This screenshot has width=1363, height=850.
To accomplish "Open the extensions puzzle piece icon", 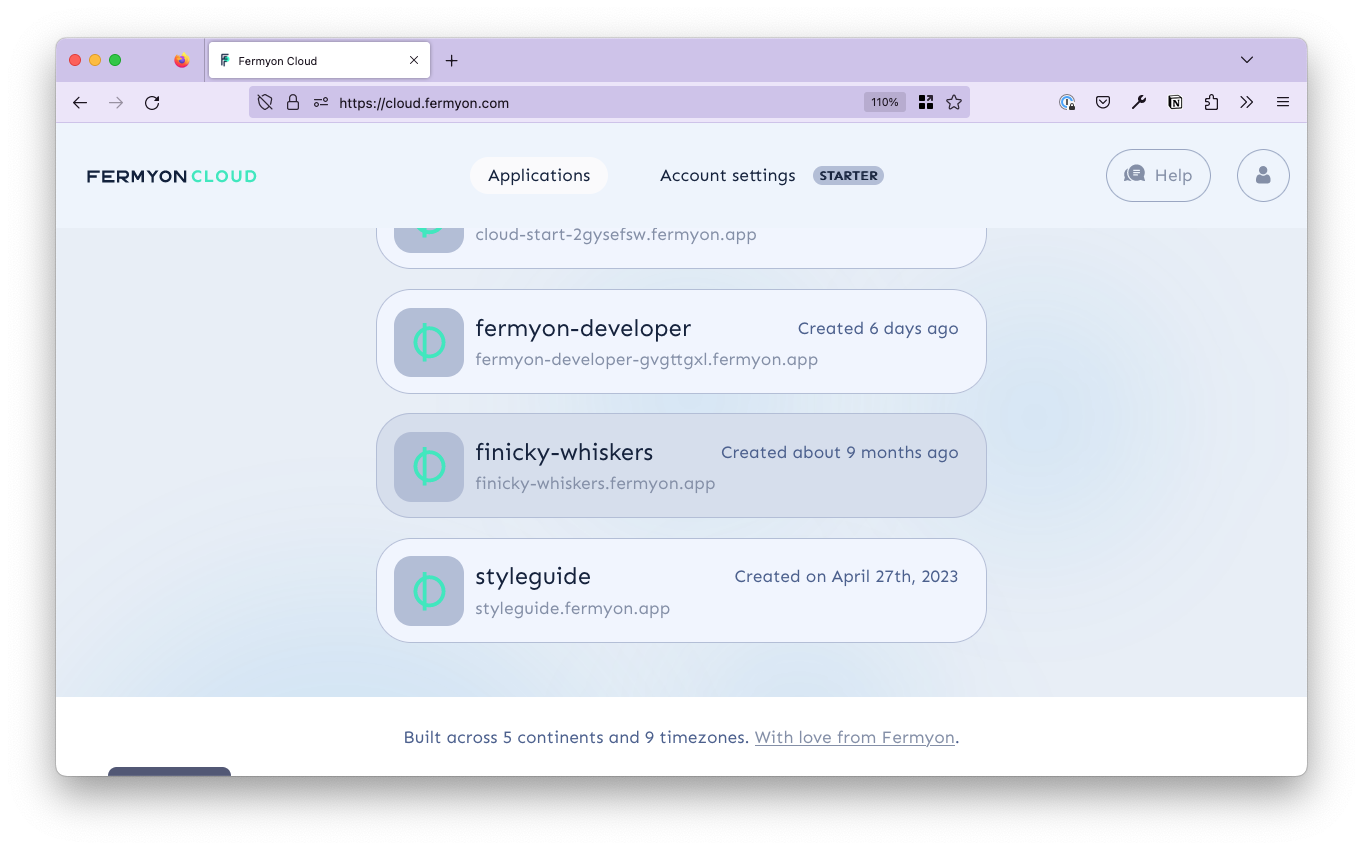I will click(1211, 102).
